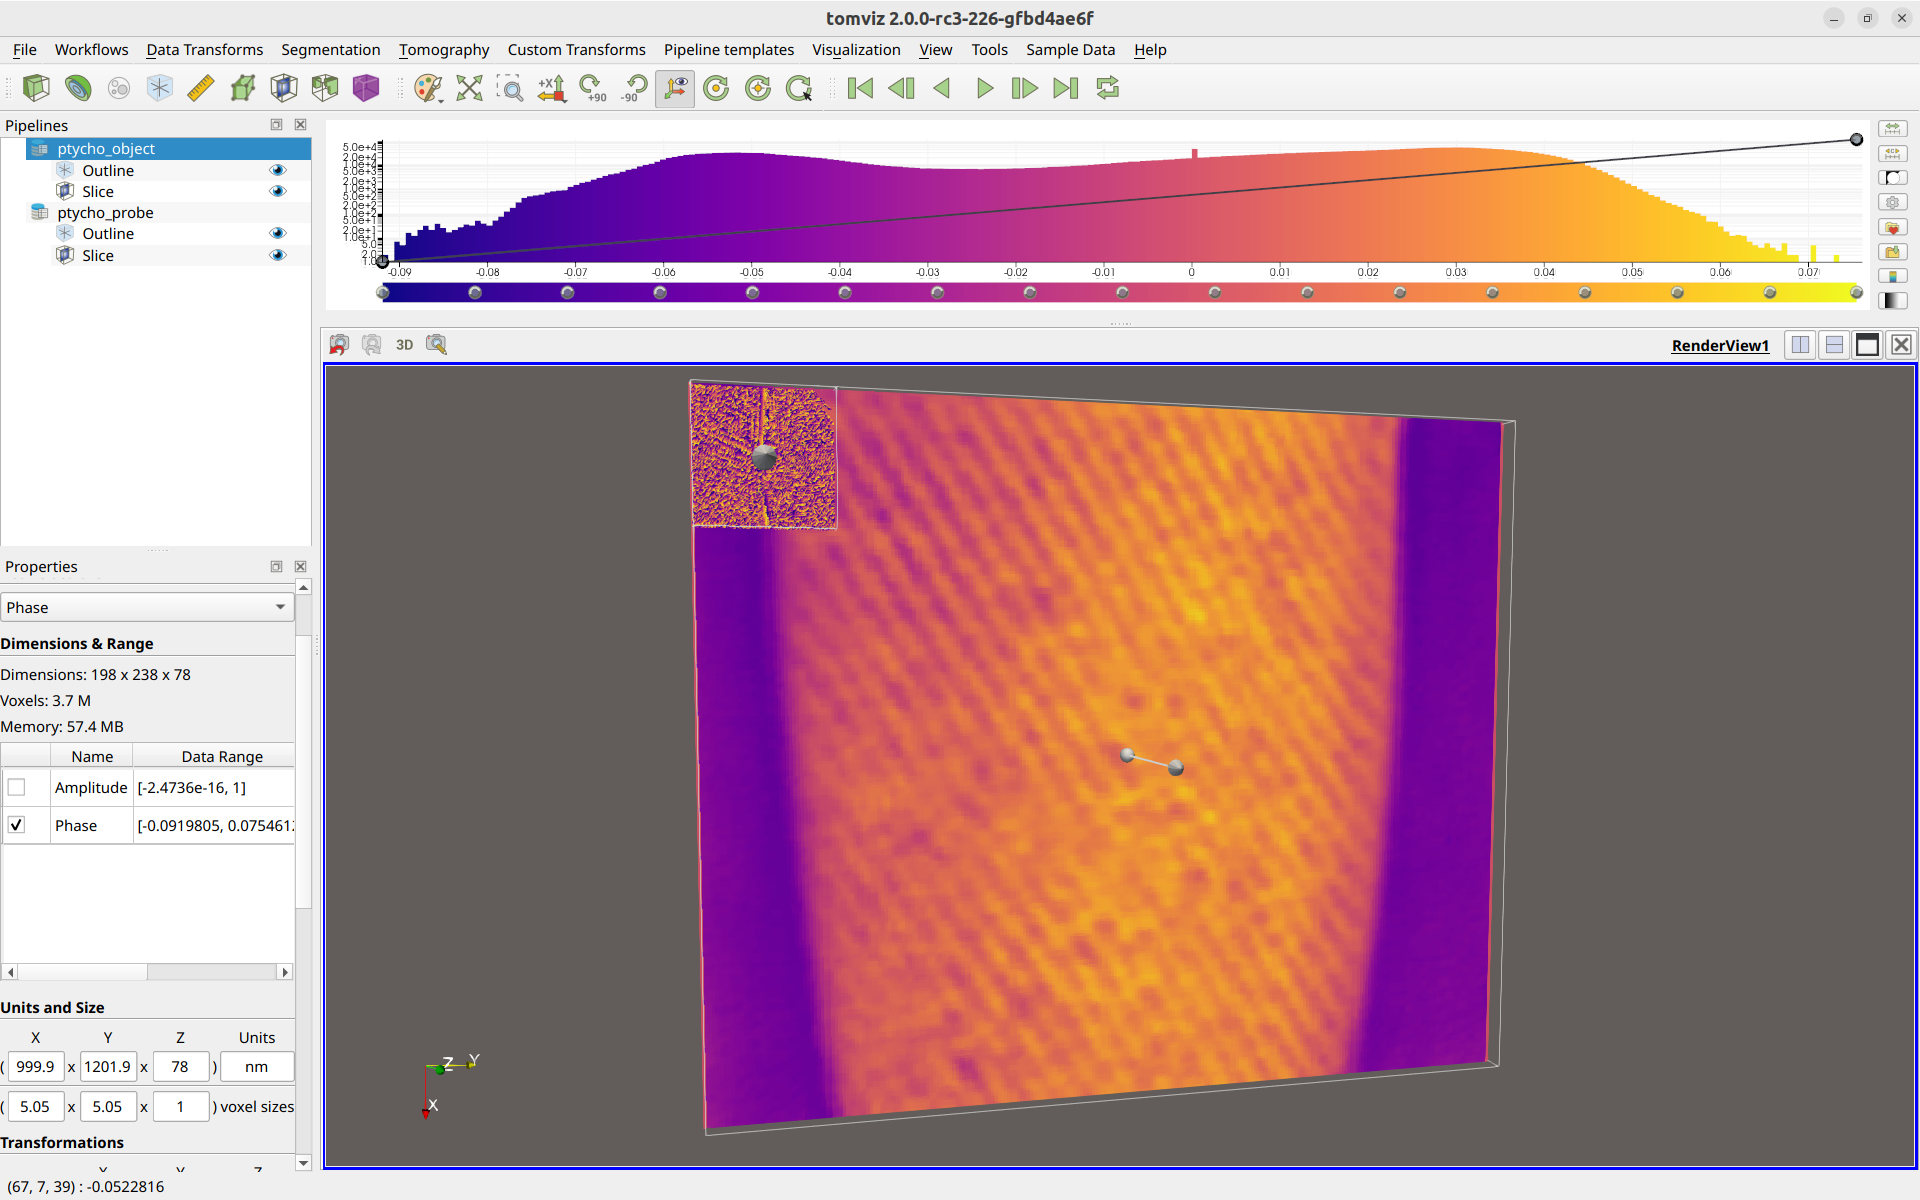Open the Data Transforms menu
The height and width of the screenshot is (1200, 1920).
[205, 50]
